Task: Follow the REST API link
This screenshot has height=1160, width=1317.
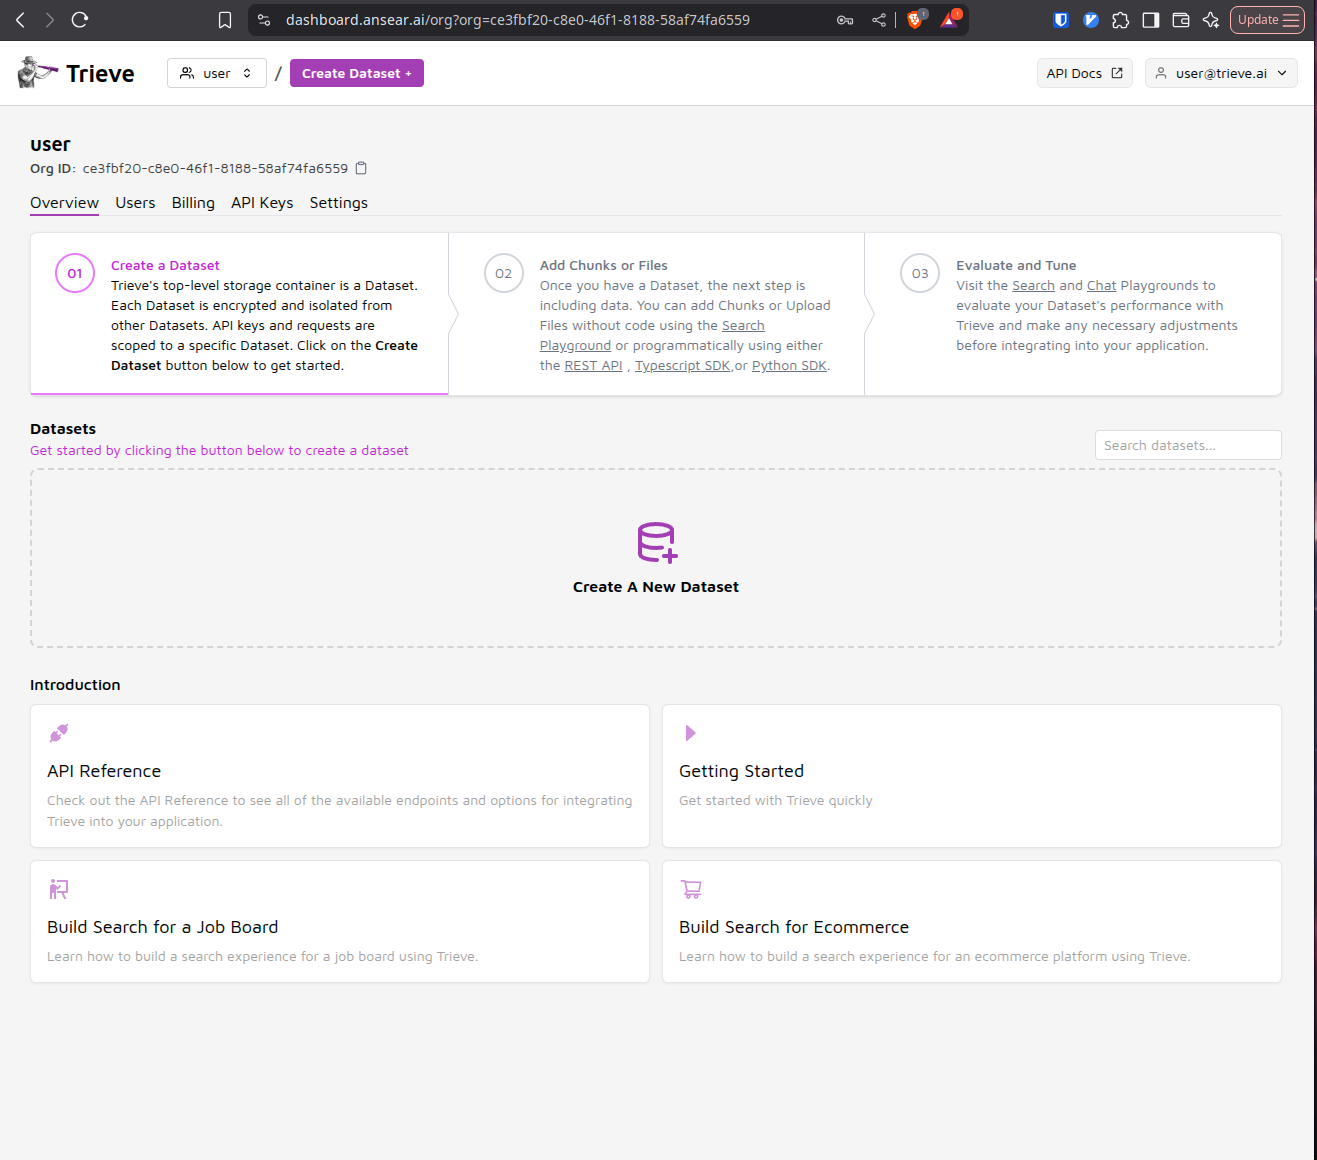Action: pyautogui.click(x=593, y=366)
